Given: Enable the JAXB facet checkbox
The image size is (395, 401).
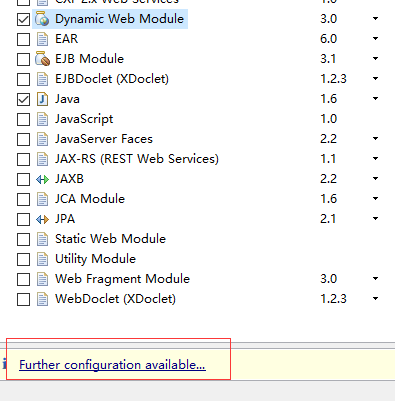Looking at the screenshot, I should (x=23, y=179).
